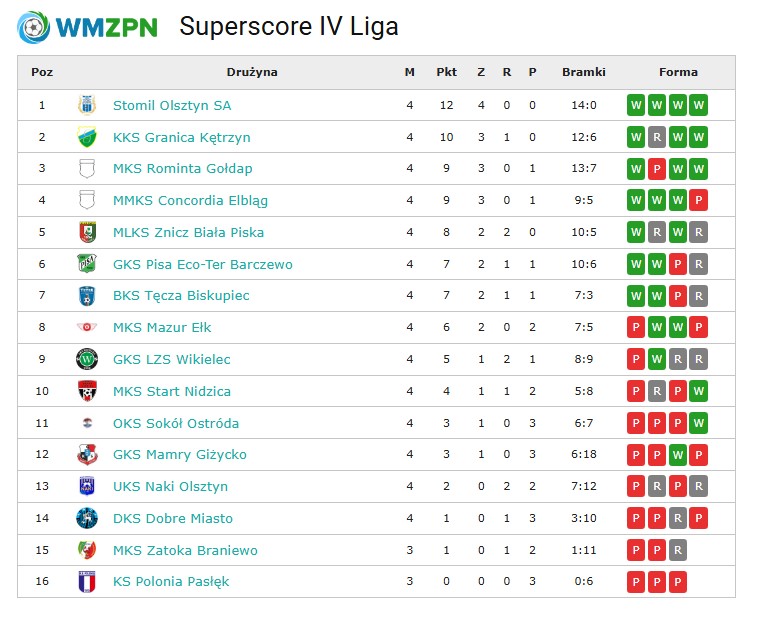The image size is (761, 618).
Task: Click the KKS Granica Kętrzyn crest
Action: (x=87, y=137)
